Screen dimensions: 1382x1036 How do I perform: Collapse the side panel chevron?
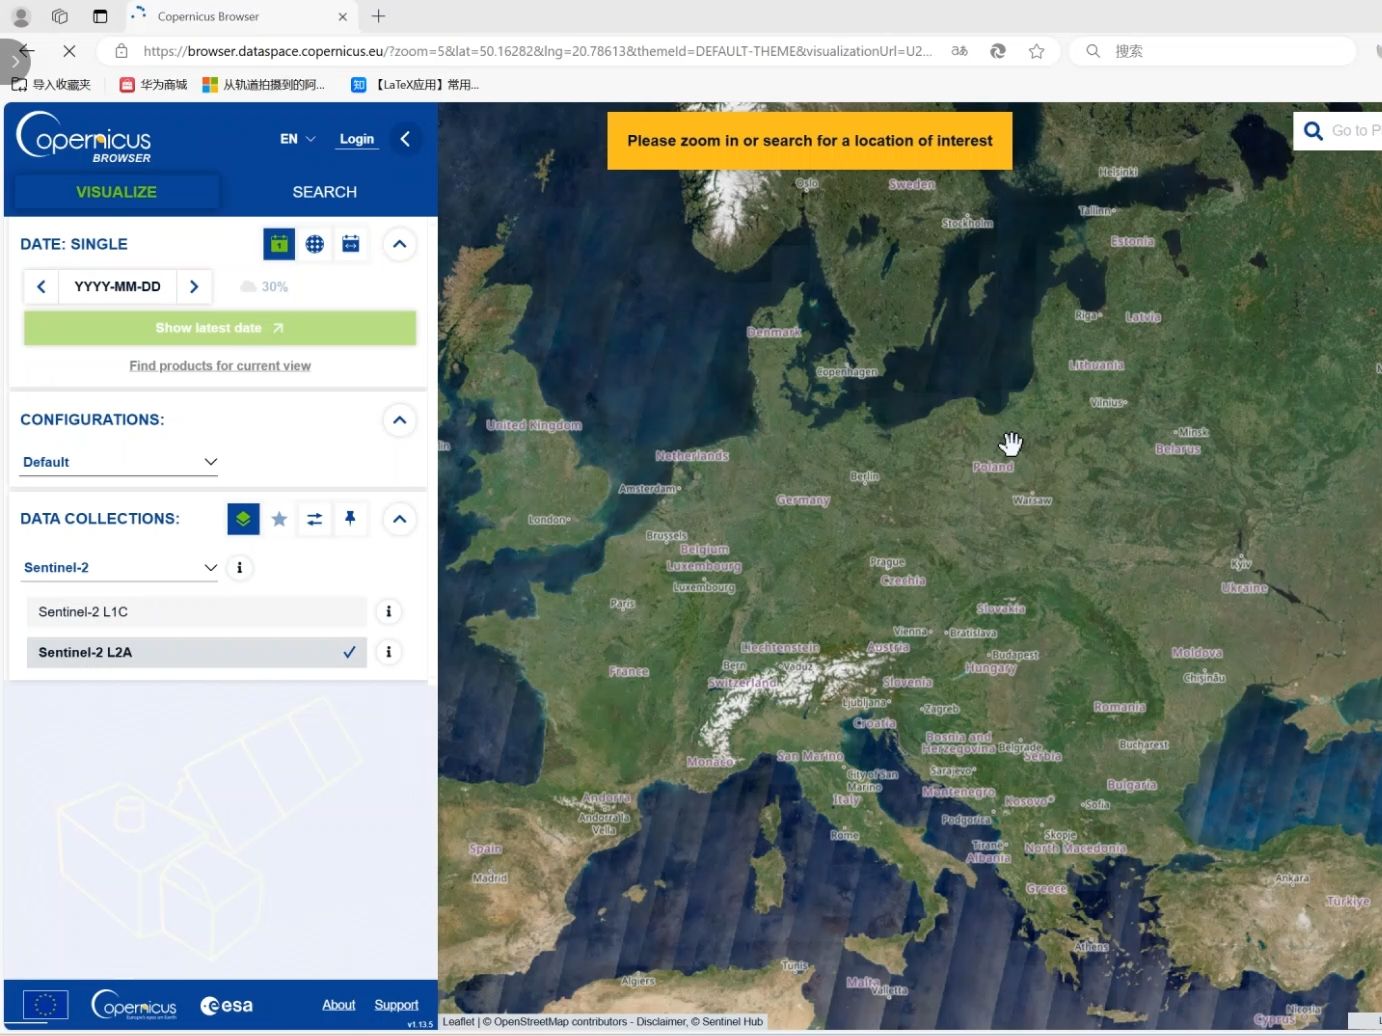coord(405,139)
